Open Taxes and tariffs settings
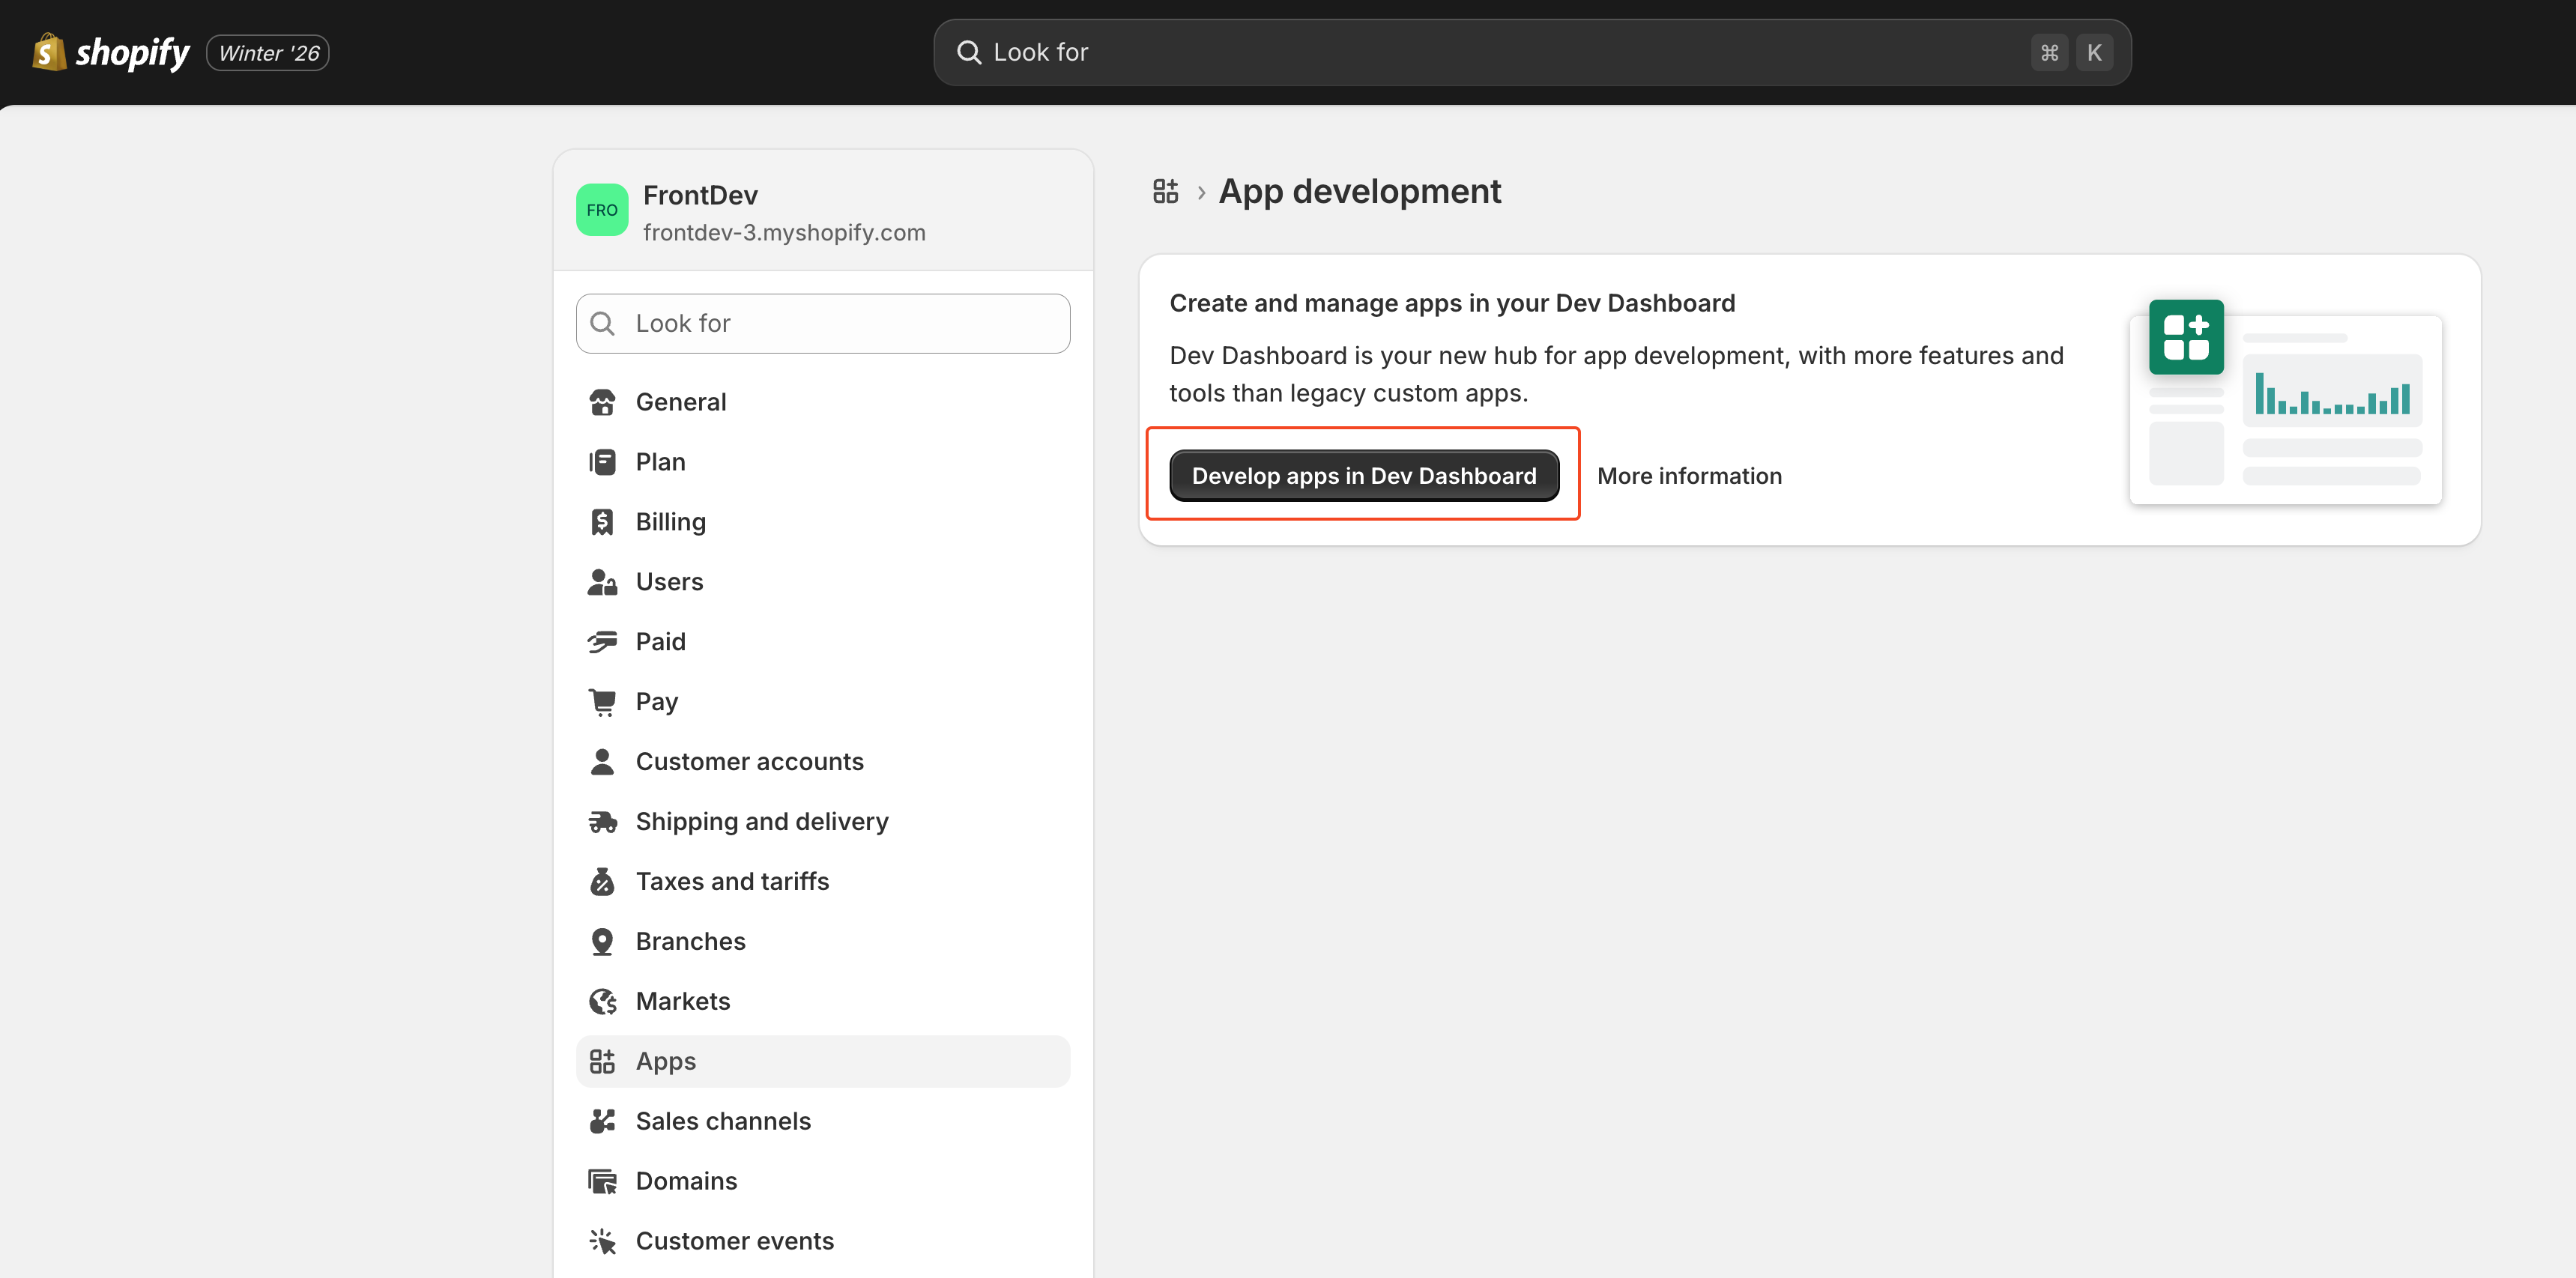The image size is (2576, 1278). [732, 881]
